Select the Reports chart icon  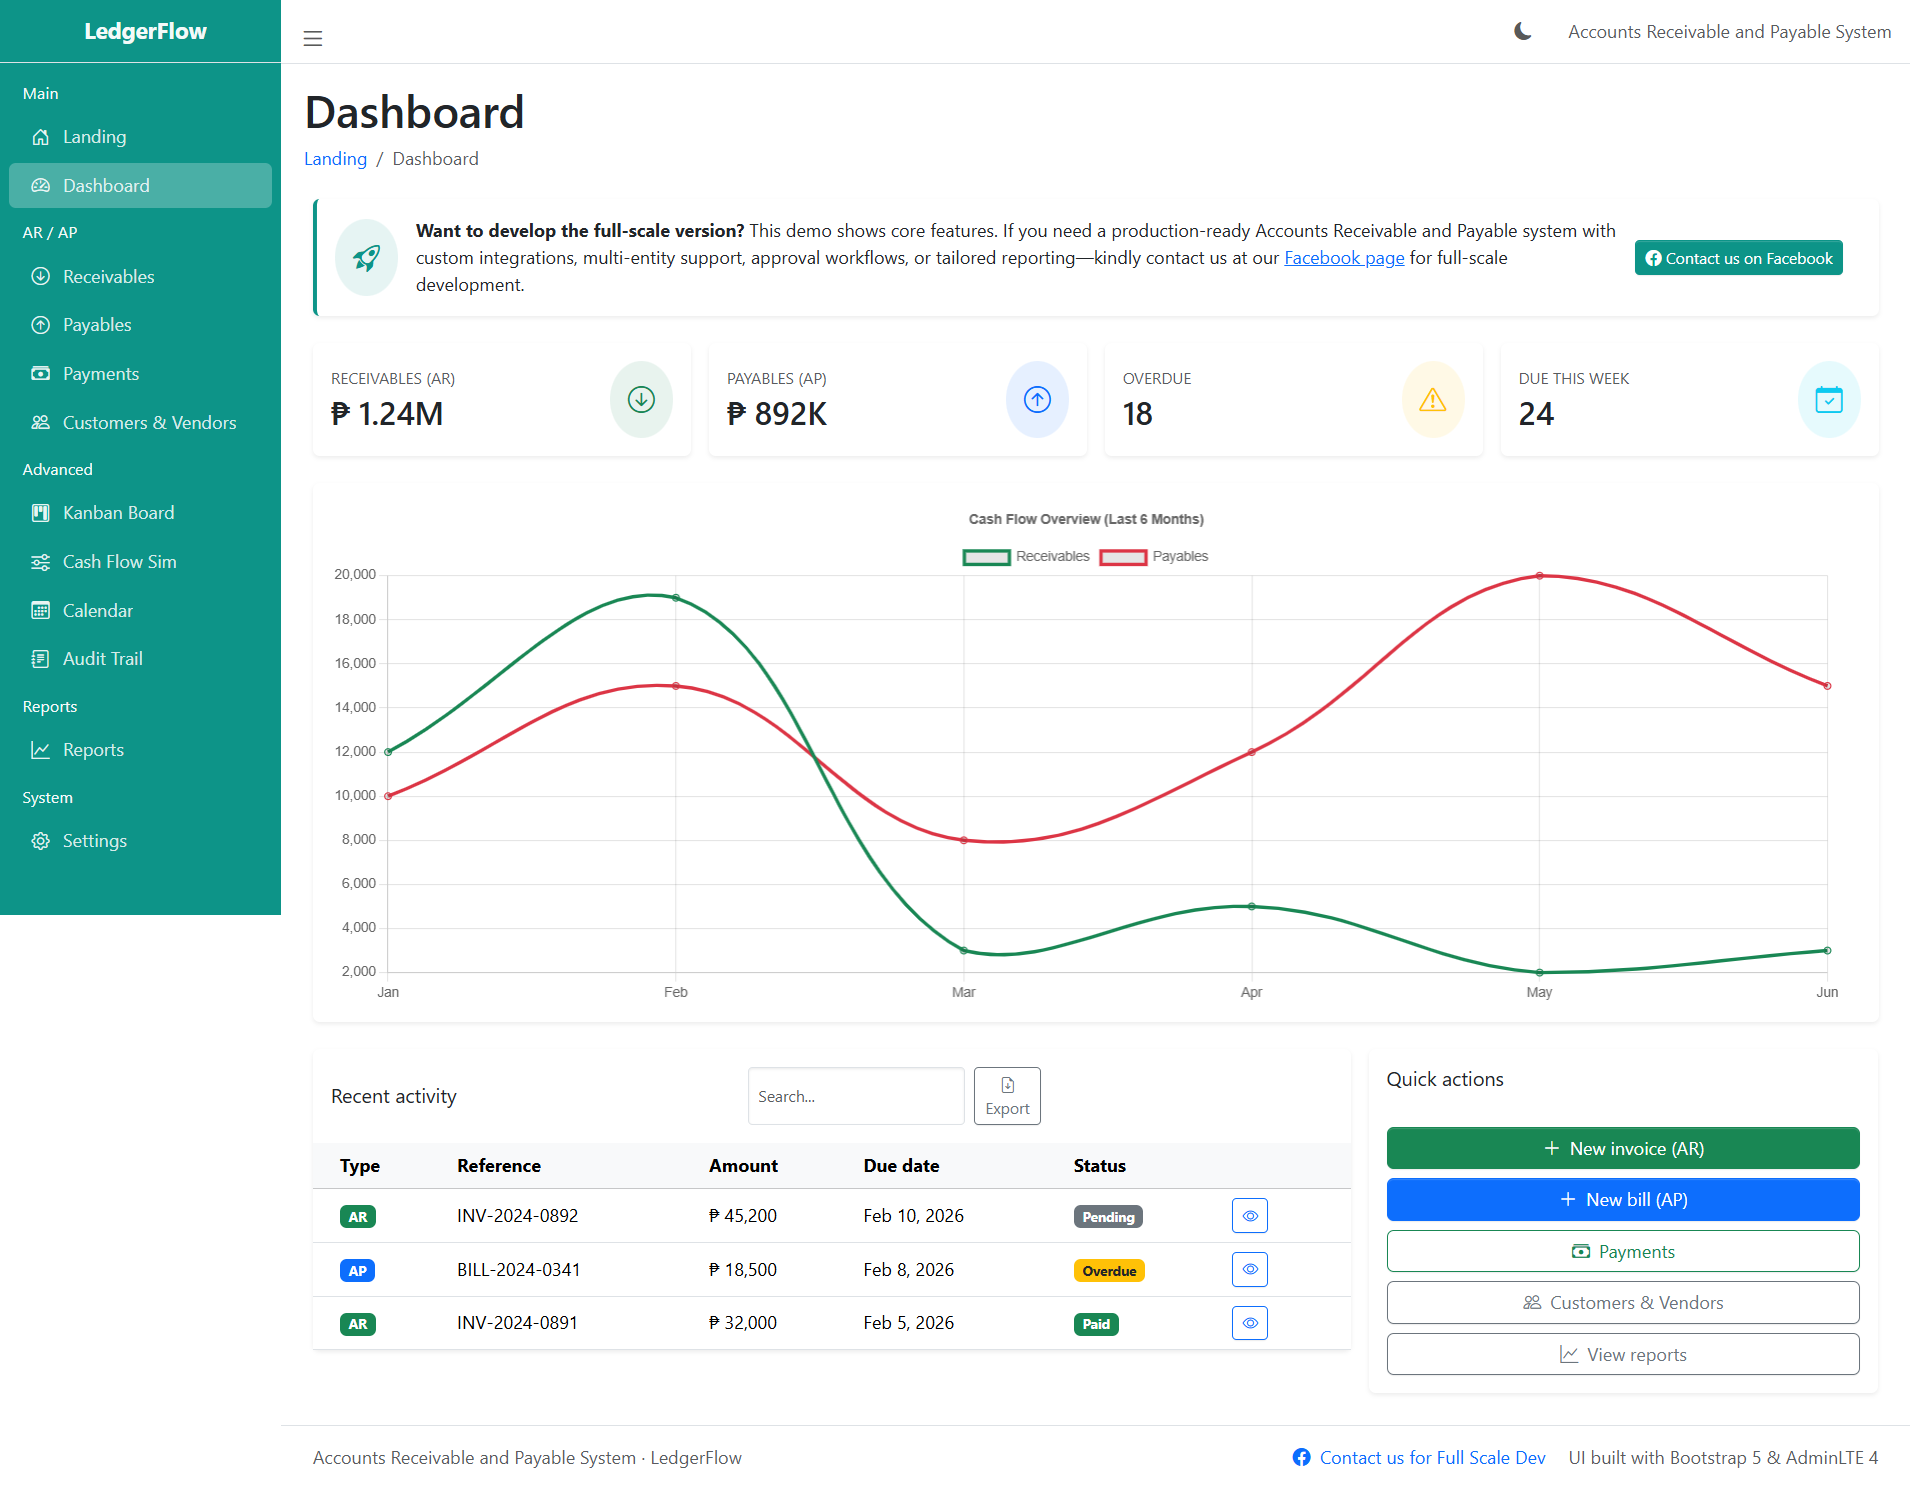(40, 749)
